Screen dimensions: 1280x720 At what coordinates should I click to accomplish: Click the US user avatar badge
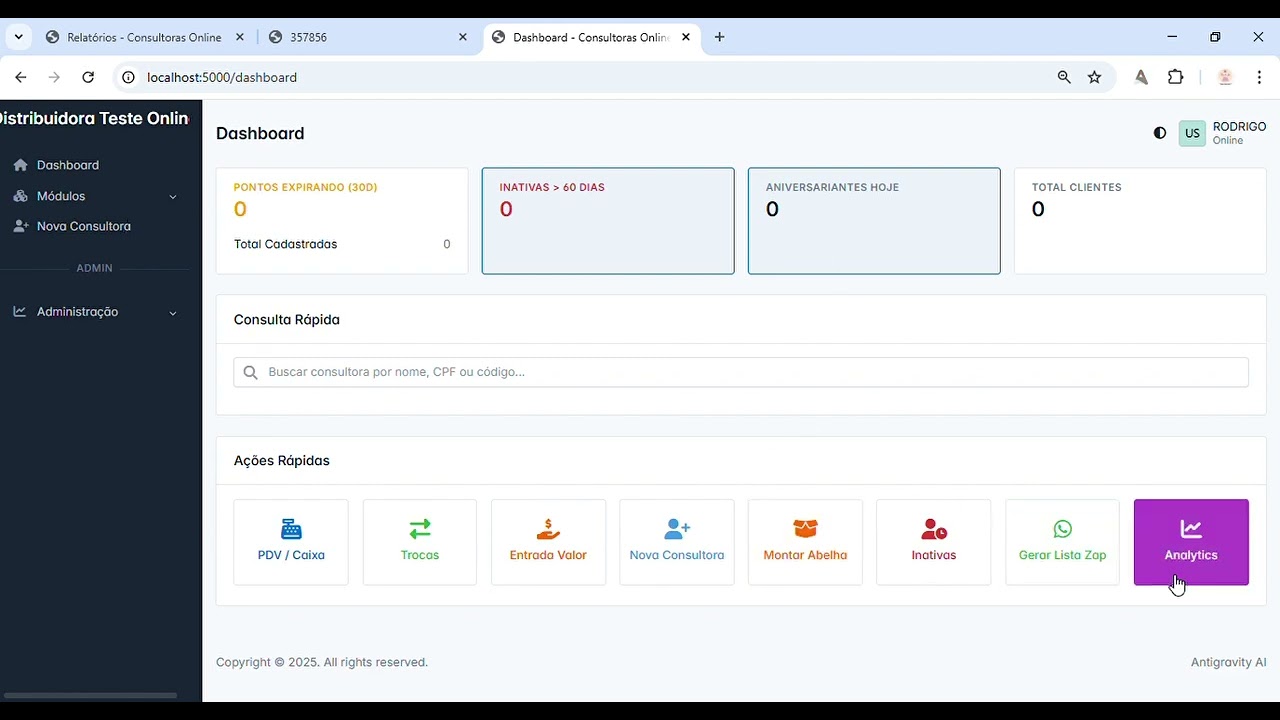click(x=1192, y=133)
